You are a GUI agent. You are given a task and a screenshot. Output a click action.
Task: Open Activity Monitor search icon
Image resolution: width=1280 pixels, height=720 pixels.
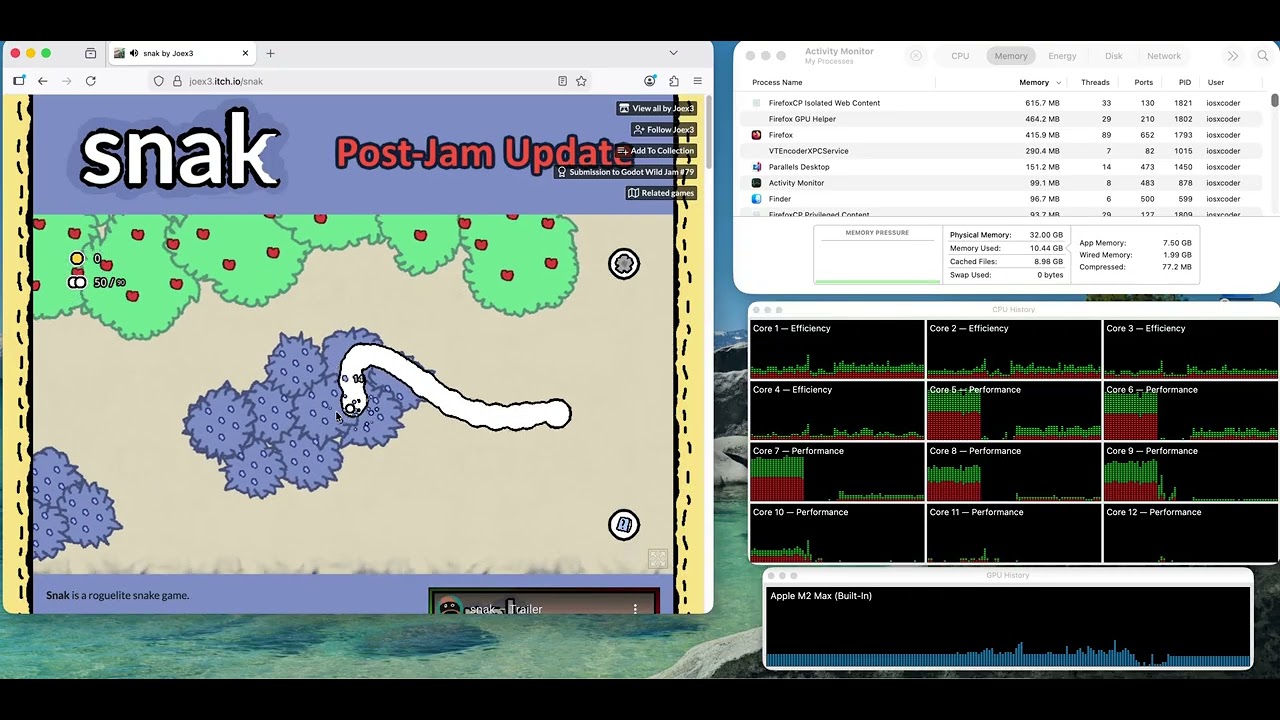coord(1263,56)
